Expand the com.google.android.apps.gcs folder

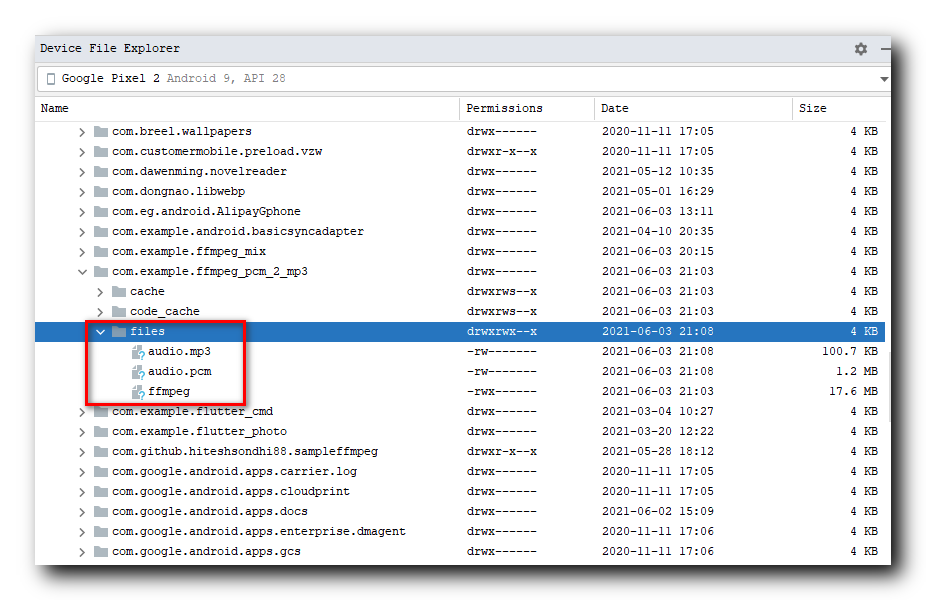[x=82, y=553]
